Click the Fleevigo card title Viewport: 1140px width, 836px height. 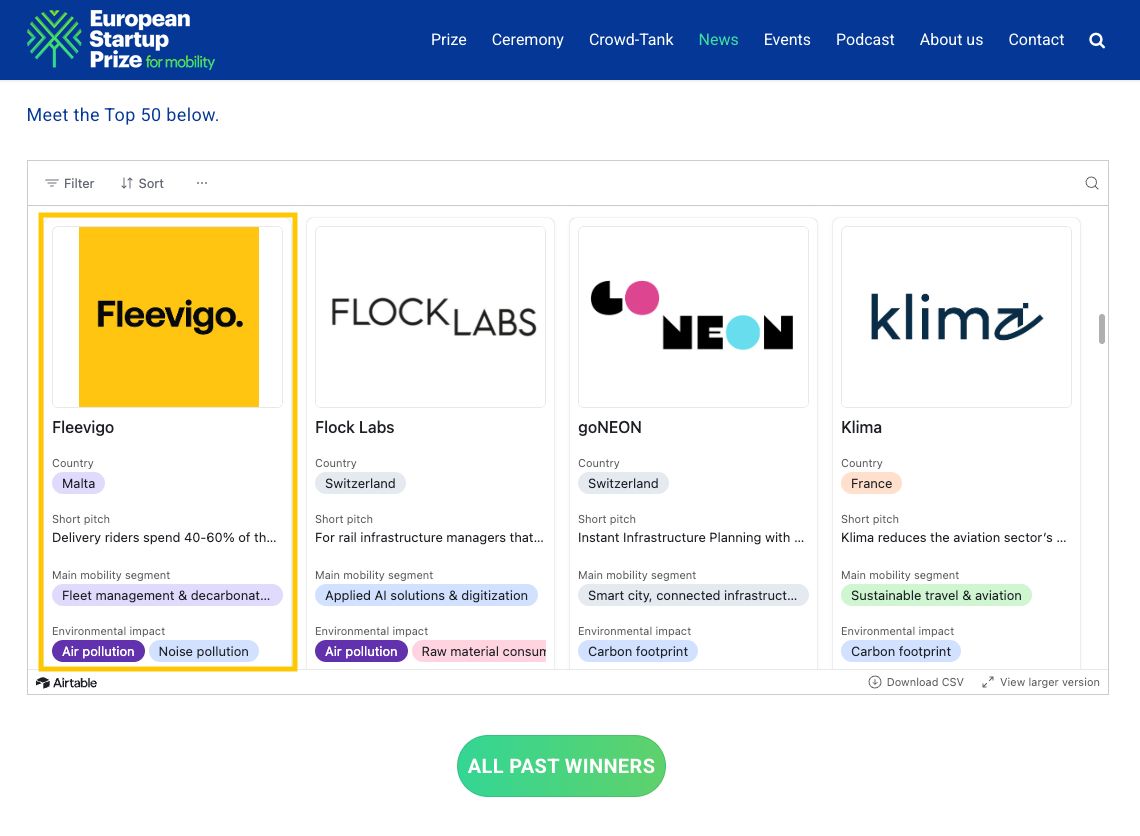tap(83, 427)
